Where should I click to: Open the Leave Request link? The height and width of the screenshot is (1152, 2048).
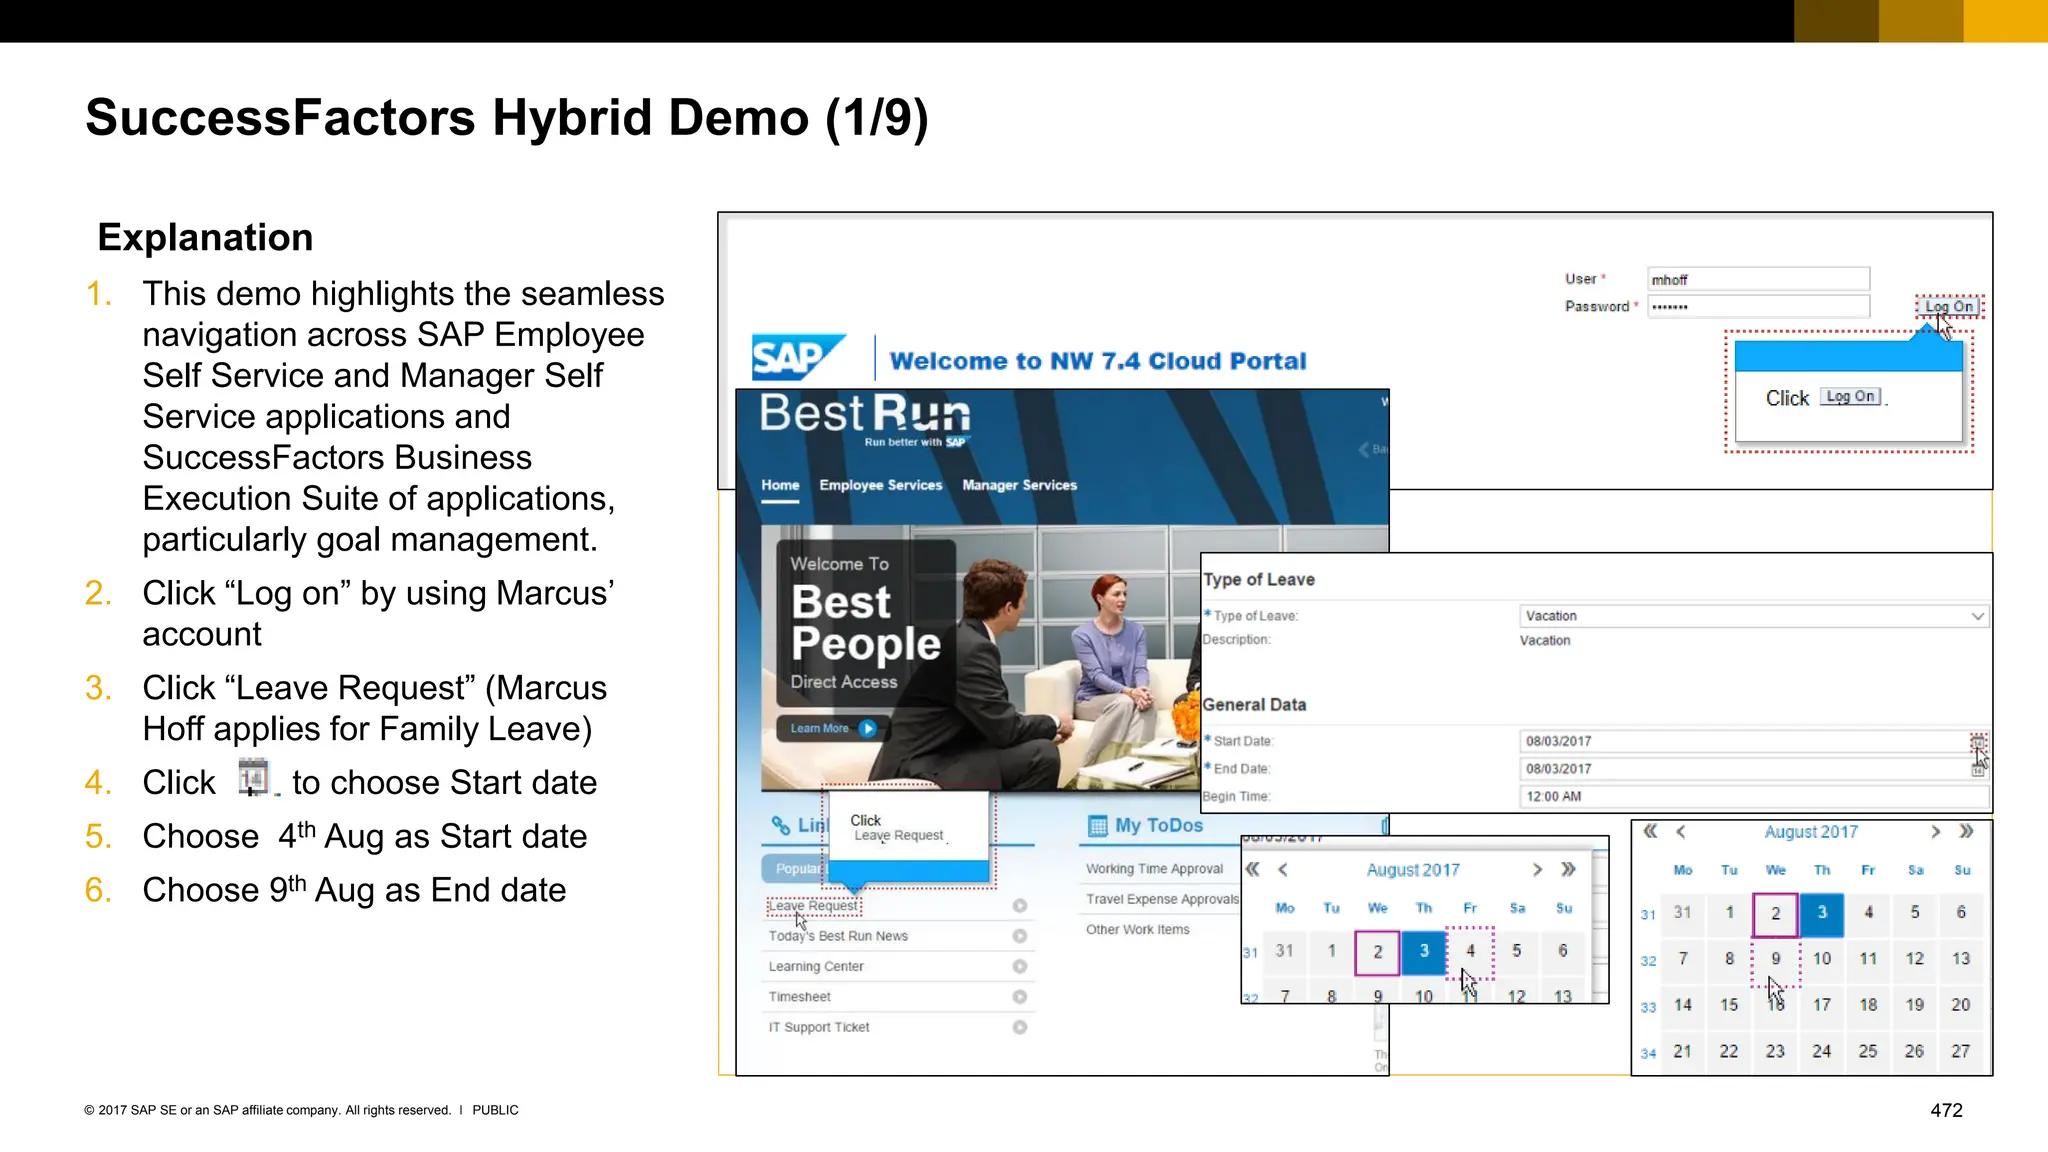pos(813,906)
